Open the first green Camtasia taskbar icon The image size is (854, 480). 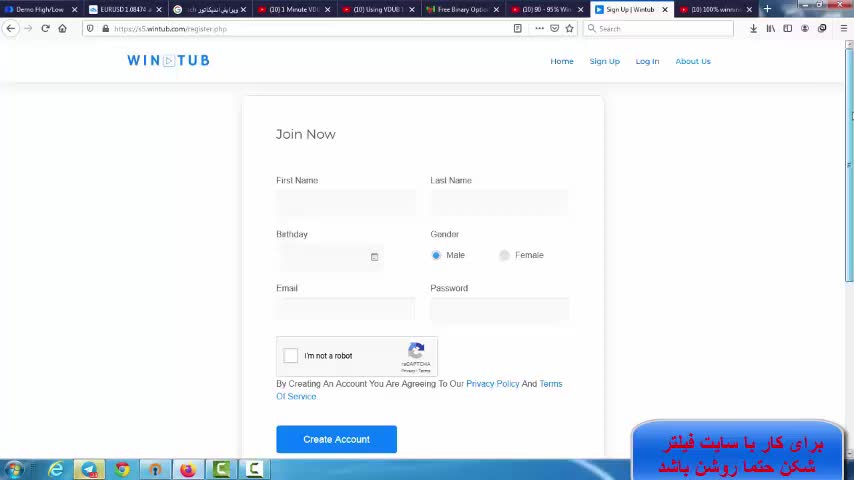coord(221,469)
